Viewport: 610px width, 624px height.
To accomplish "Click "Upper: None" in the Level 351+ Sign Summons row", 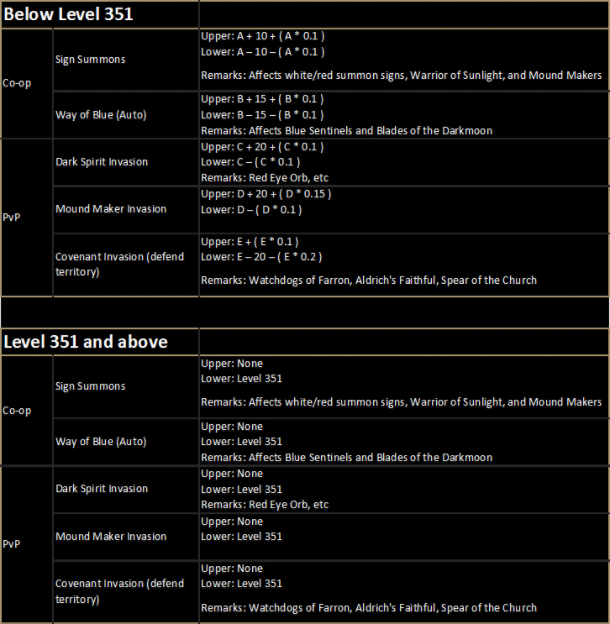I will click(x=232, y=364).
